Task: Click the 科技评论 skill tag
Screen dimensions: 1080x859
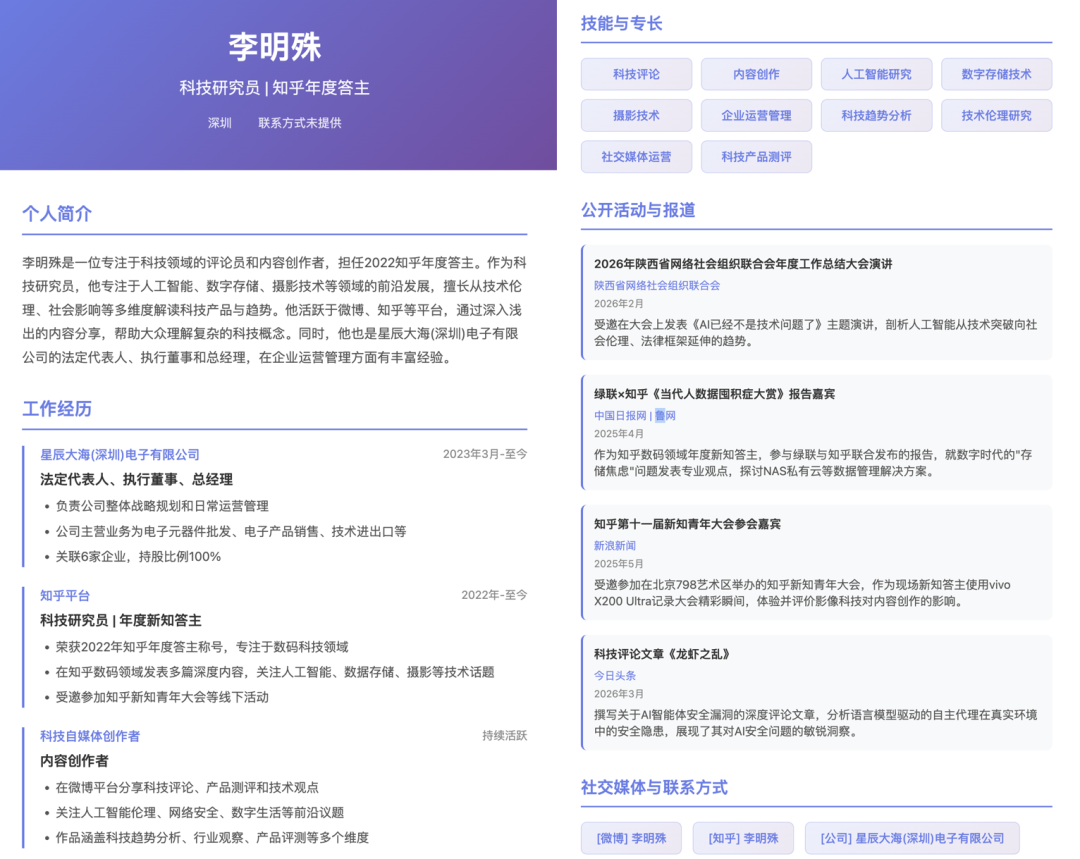Action: click(636, 74)
